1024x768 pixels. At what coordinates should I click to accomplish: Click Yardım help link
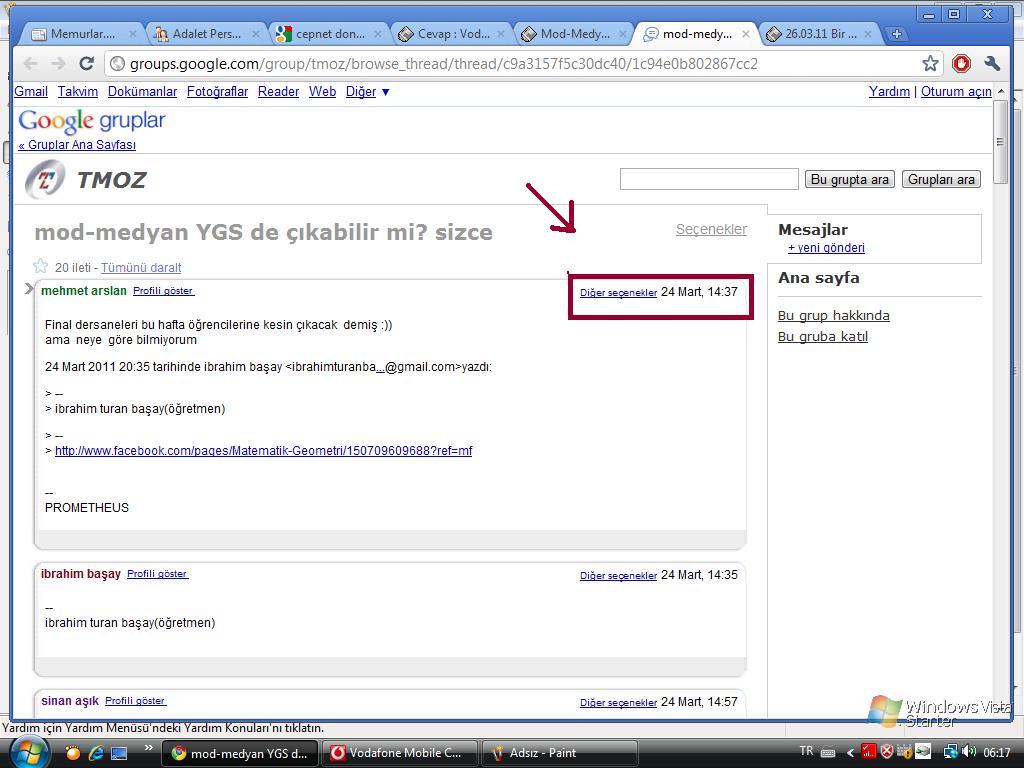tap(889, 91)
